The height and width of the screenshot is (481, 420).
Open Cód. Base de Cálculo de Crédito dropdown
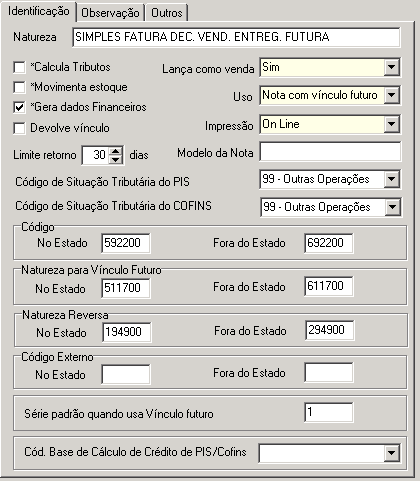point(391,453)
